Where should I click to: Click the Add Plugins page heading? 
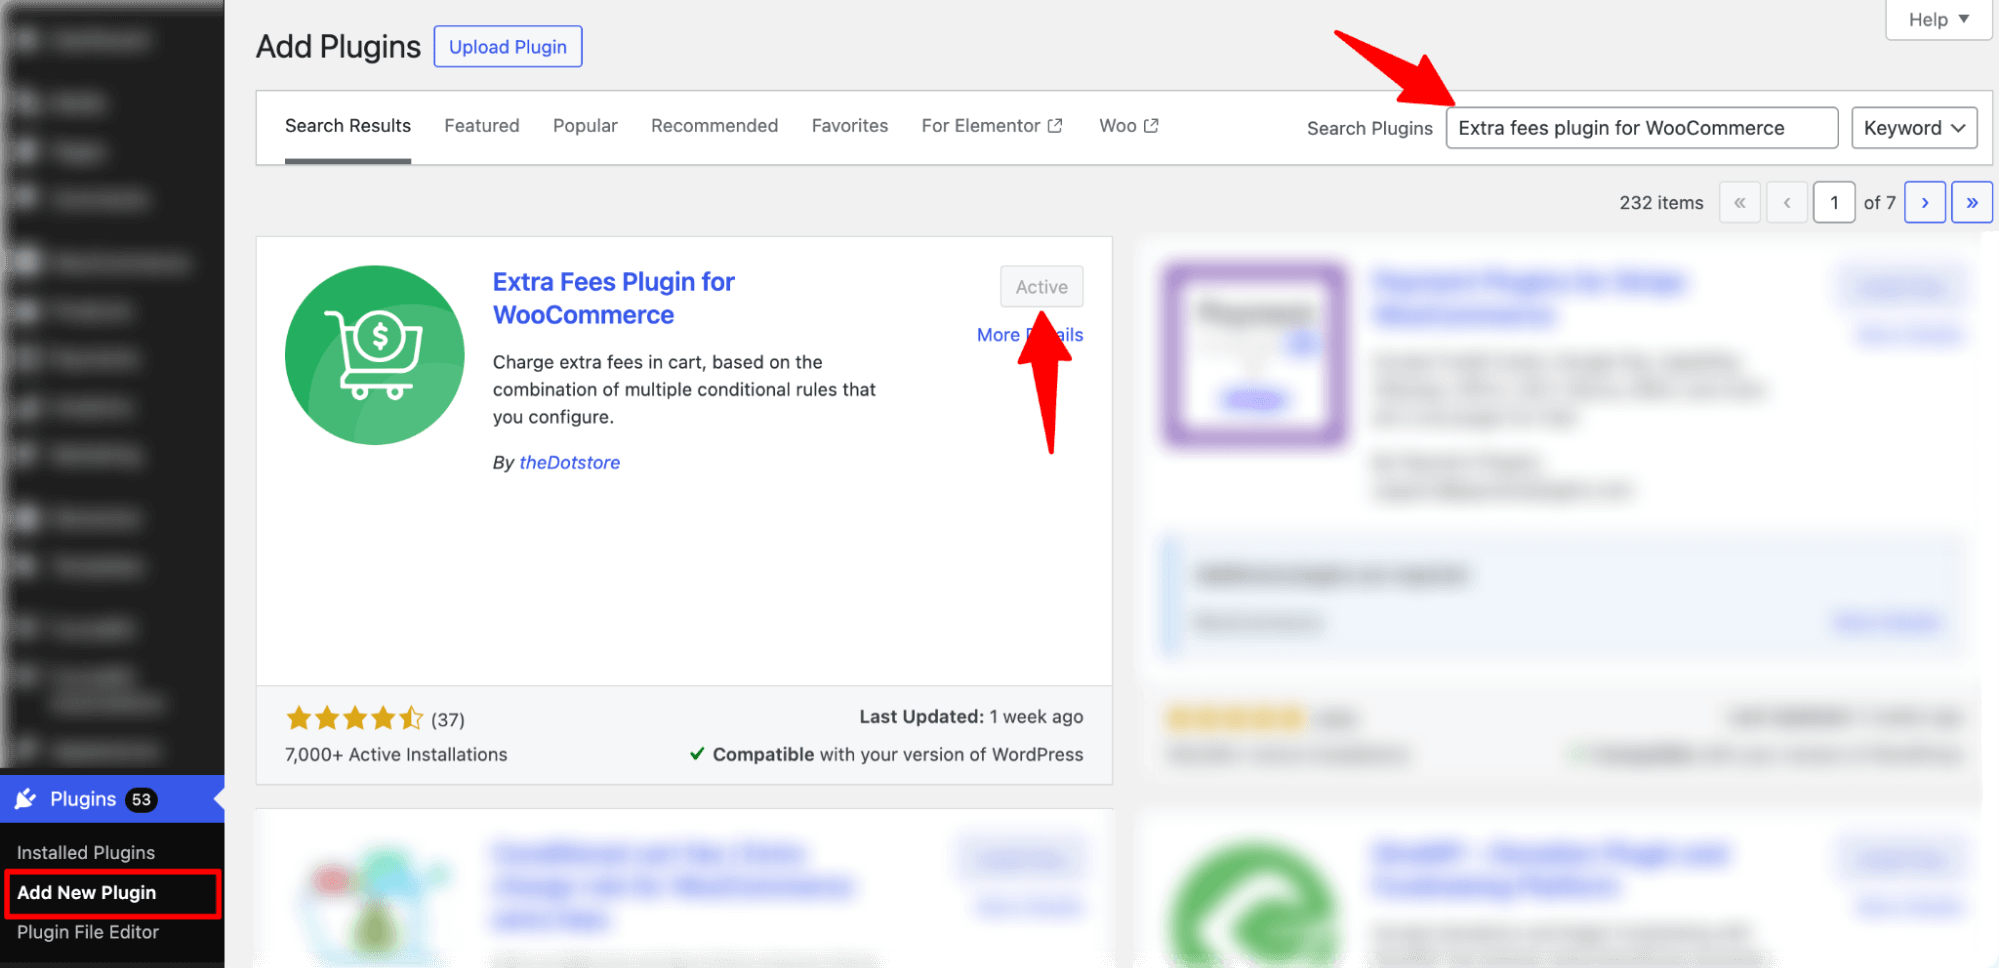point(338,47)
